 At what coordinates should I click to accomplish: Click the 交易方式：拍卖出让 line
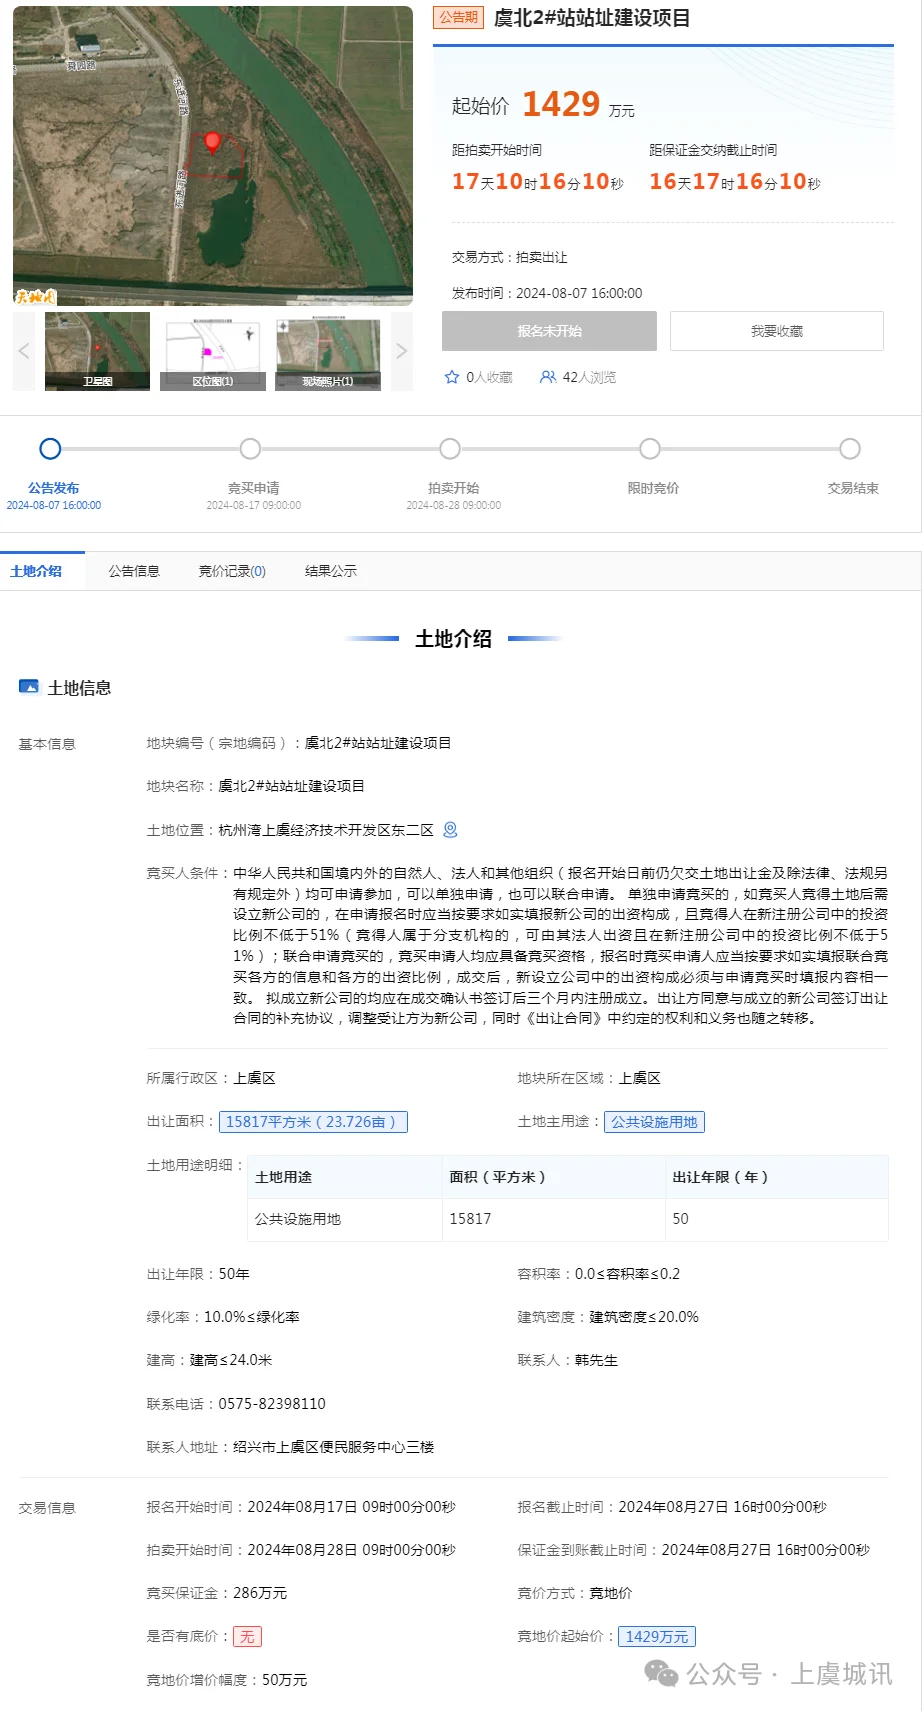click(509, 257)
